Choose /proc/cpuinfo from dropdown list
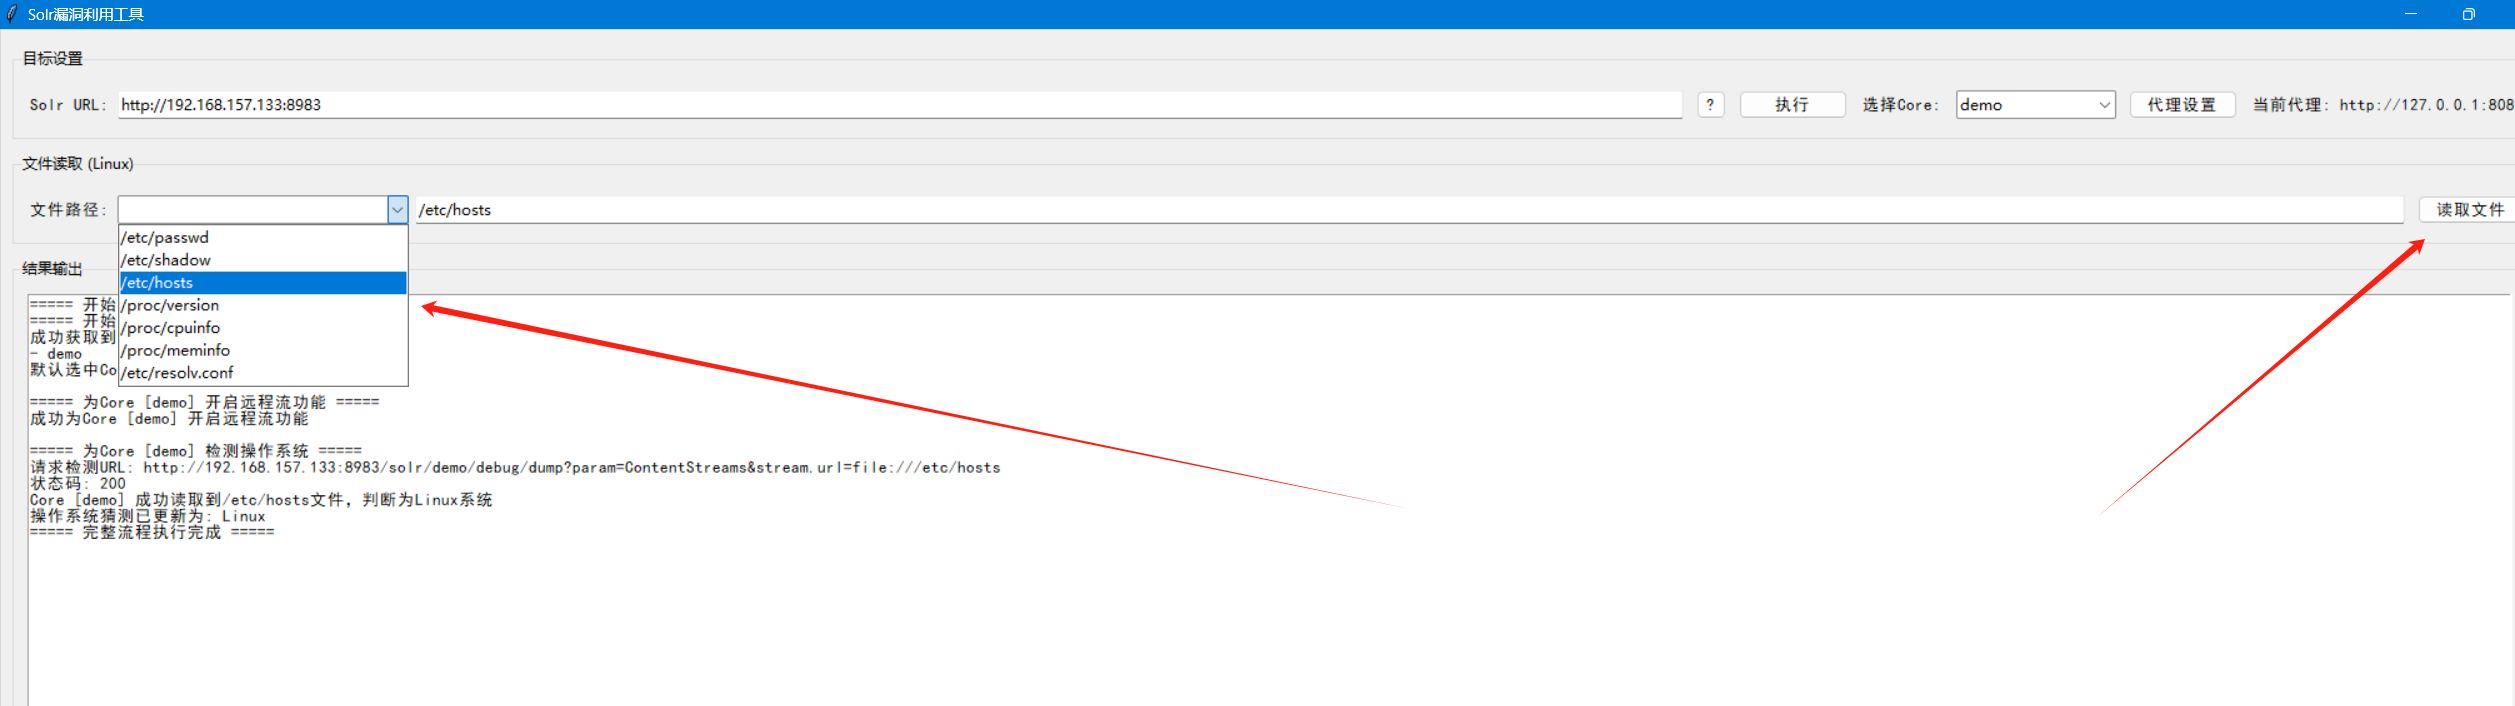Viewport: 2515px width, 706px height. [263, 328]
